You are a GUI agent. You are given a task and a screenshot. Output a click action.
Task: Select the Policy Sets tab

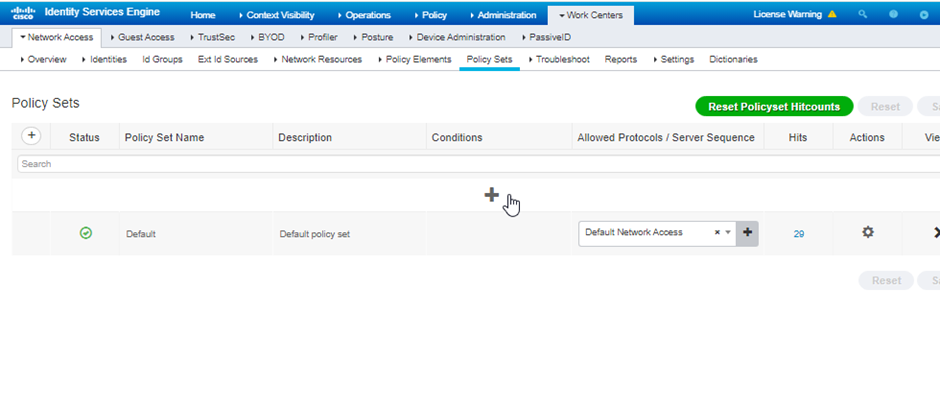(x=489, y=59)
